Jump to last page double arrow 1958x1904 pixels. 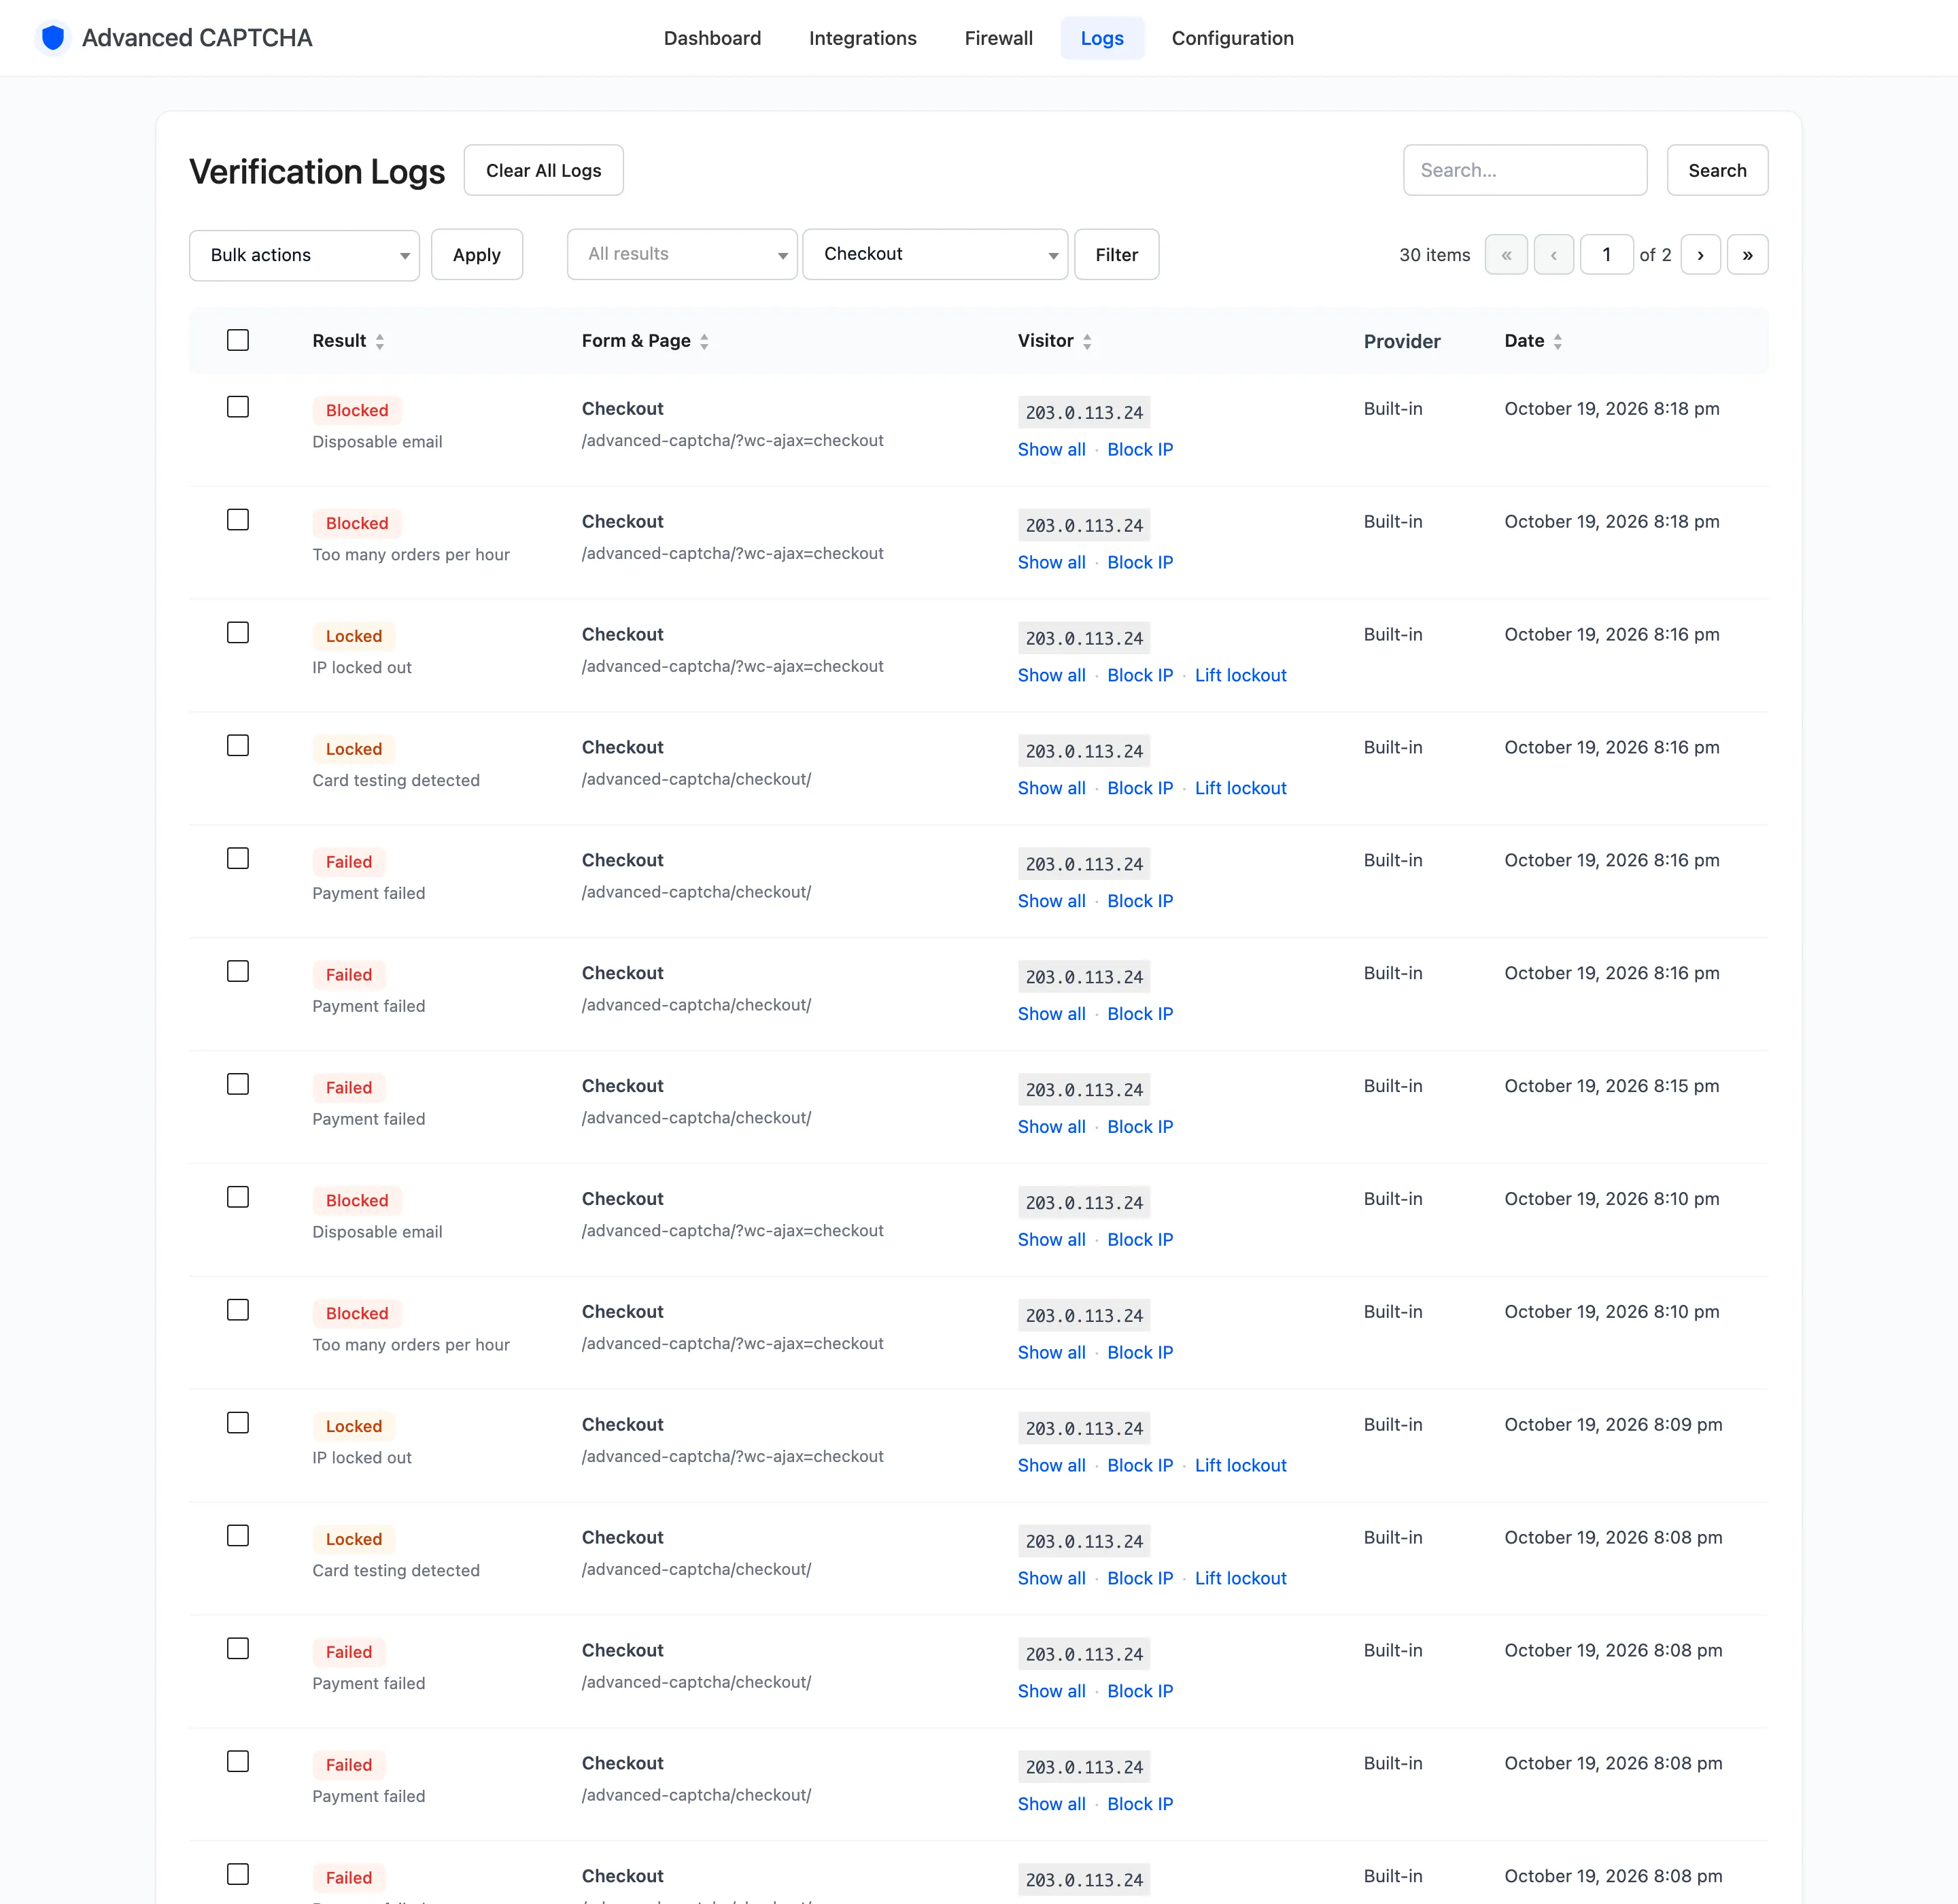click(x=1747, y=255)
